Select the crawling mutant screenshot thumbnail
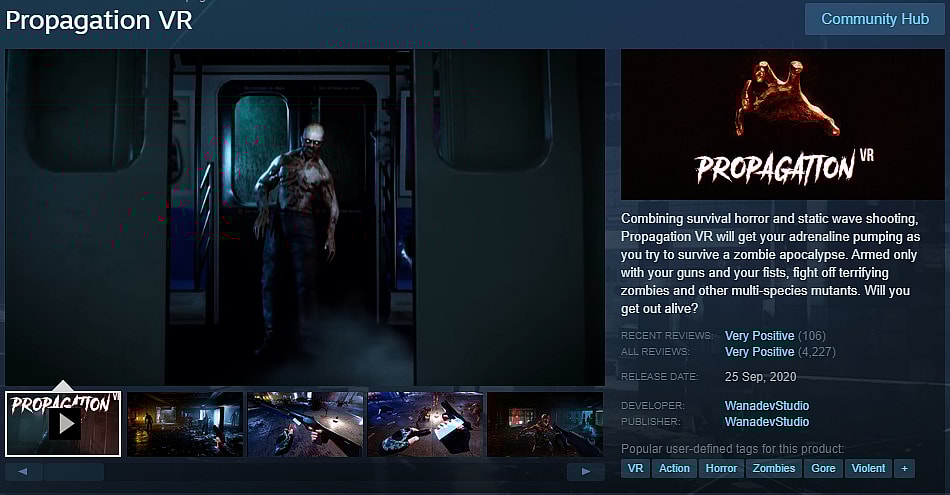The image size is (950, 495). (545, 424)
